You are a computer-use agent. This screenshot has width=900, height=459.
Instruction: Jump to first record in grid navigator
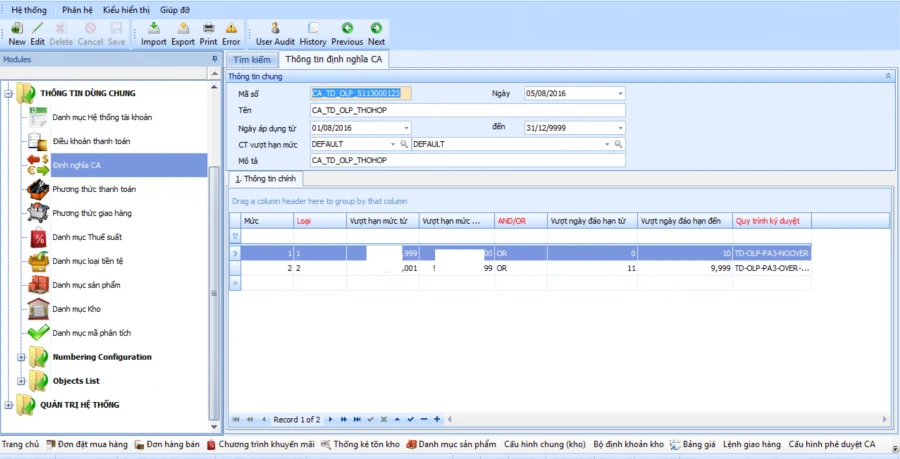tap(236, 419)
